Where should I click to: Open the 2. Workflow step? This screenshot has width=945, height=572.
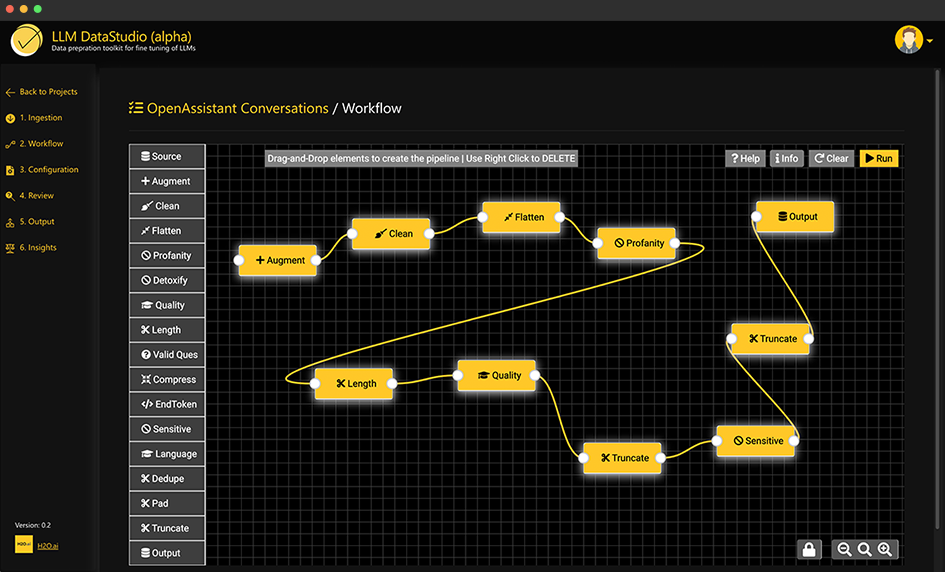tap(34, 143)
